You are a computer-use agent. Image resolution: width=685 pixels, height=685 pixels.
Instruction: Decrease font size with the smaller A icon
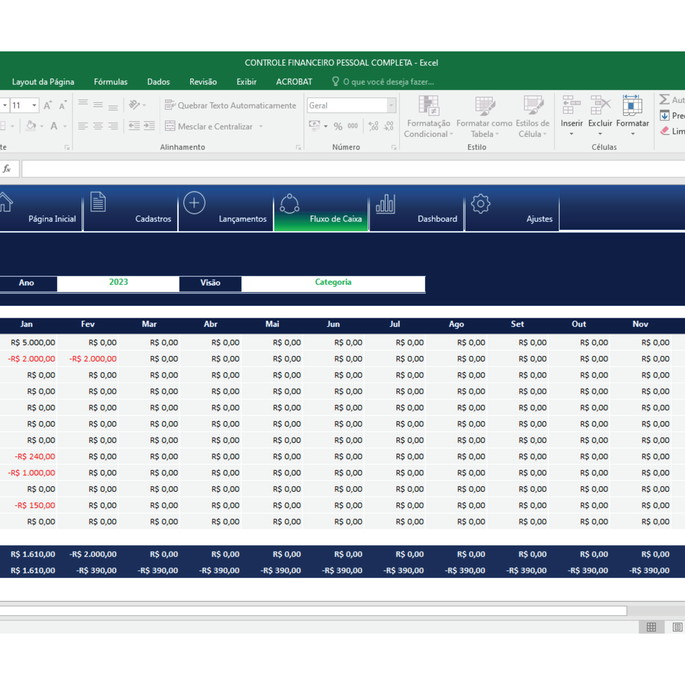pyautogui.click(x=63, y=105)
